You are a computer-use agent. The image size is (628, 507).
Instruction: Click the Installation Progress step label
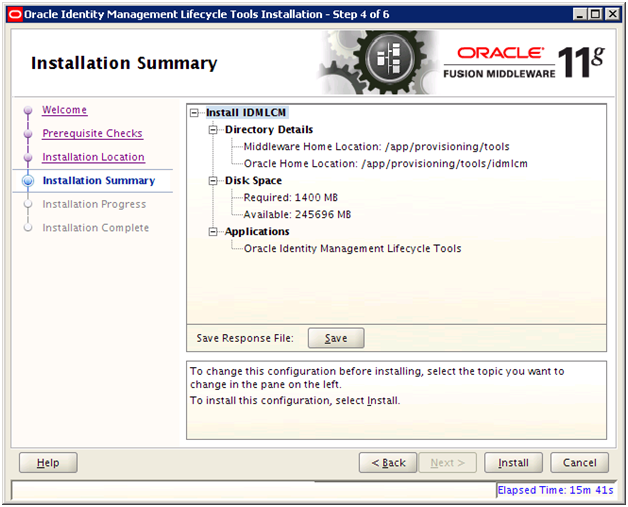(94, 204)
